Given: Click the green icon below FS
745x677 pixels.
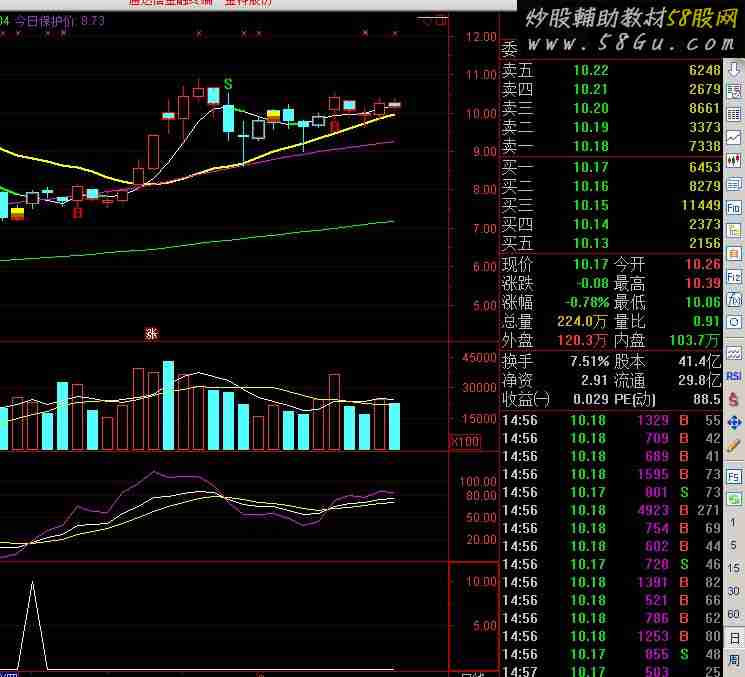Looking at the screenshot, I should pyautogui.click(x=734, y=499).
